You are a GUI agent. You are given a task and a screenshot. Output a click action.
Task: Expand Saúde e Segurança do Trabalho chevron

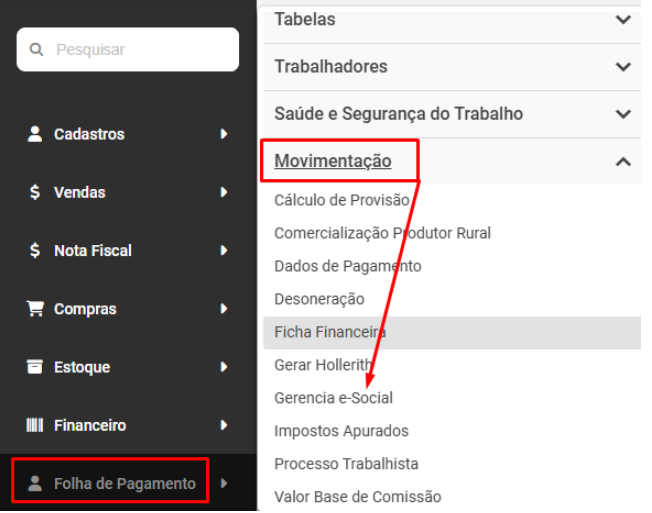[x=623, y=114]
